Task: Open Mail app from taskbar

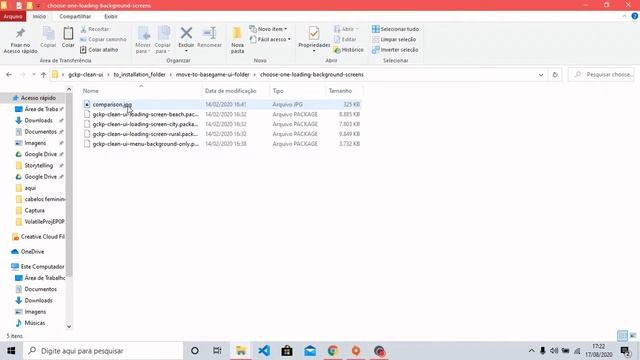Action: coord(310,351)
